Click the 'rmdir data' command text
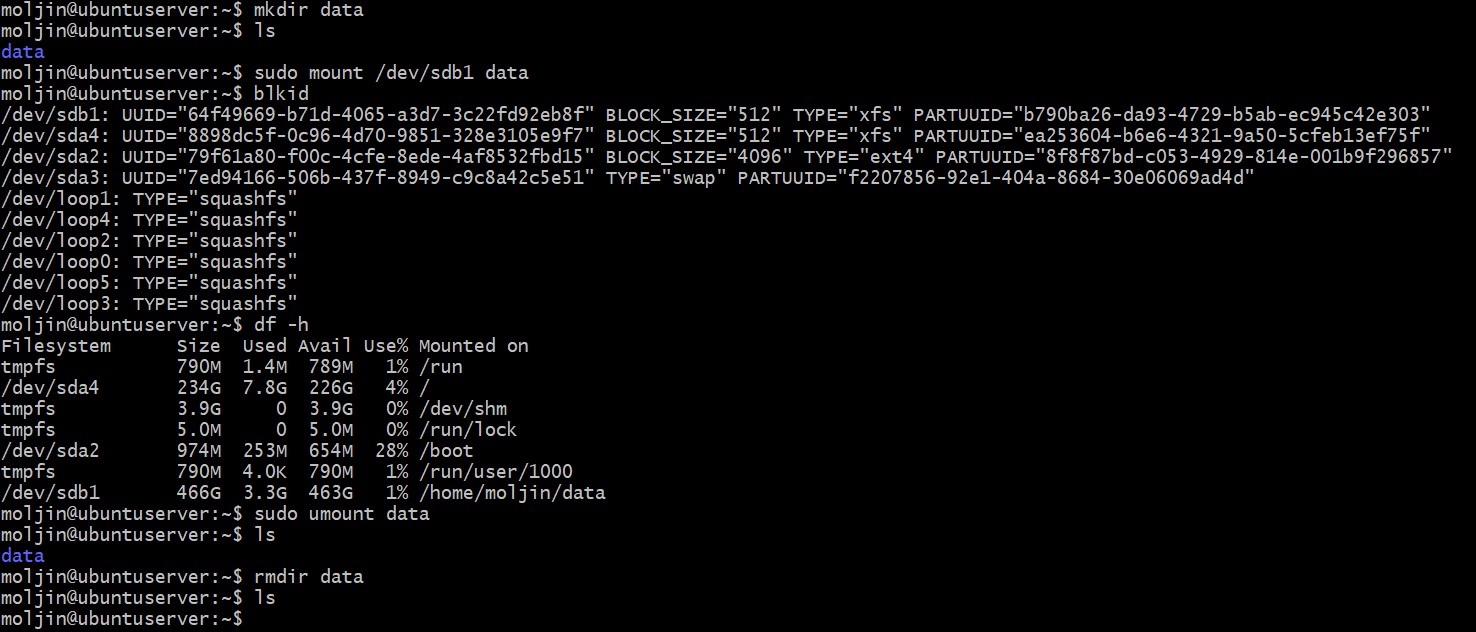 tap(309, 577)
